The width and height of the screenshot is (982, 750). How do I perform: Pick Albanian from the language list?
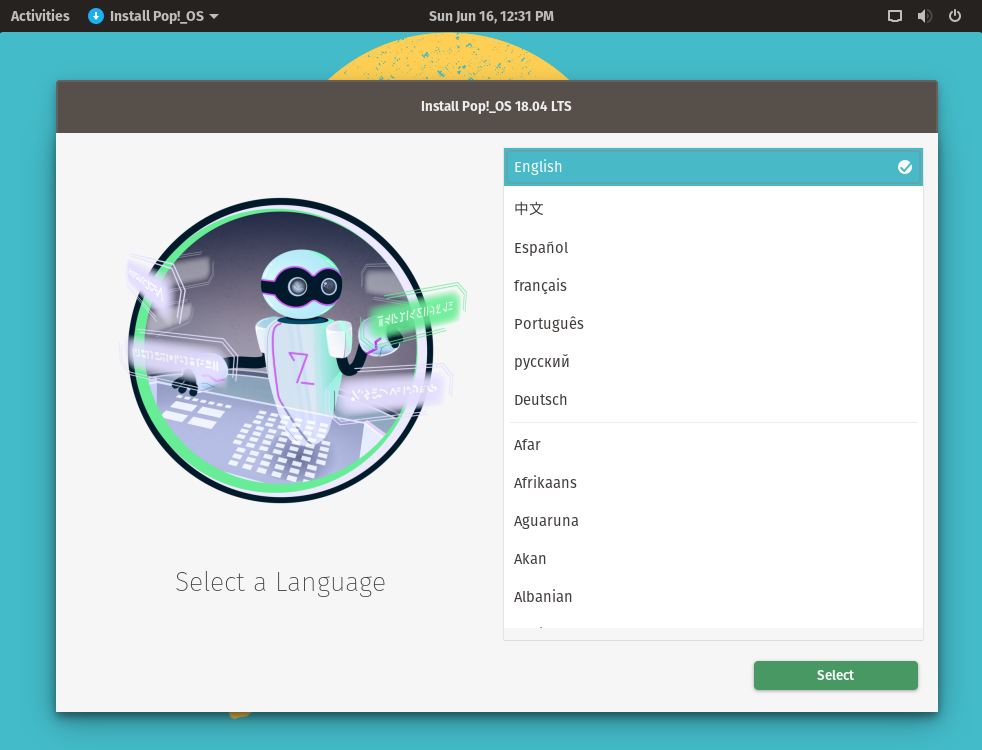pos(713,597)
